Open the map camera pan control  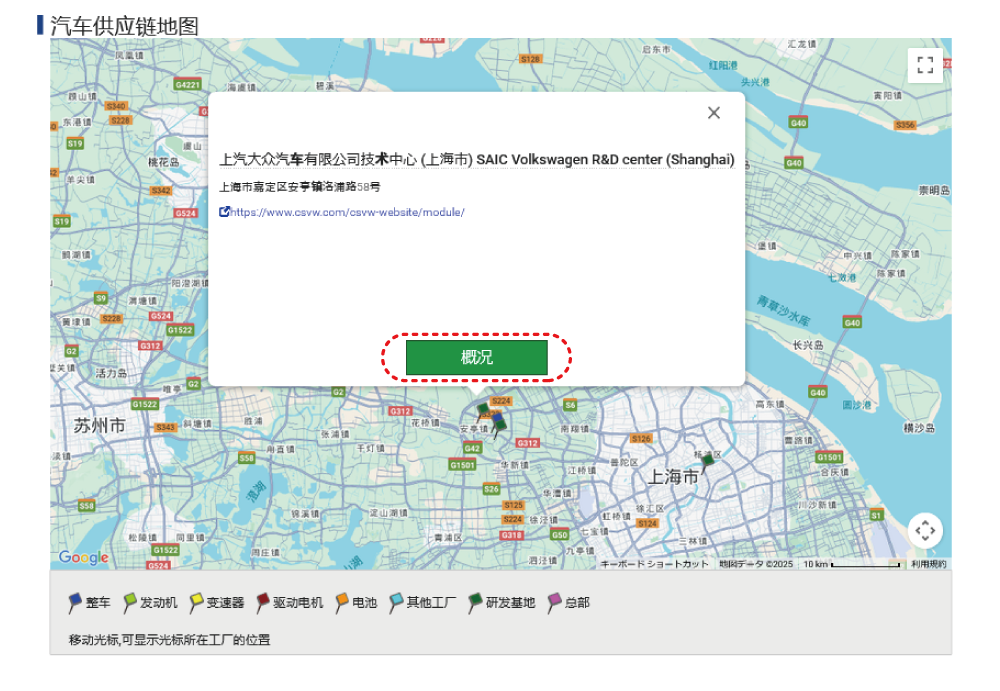[925, 530]
